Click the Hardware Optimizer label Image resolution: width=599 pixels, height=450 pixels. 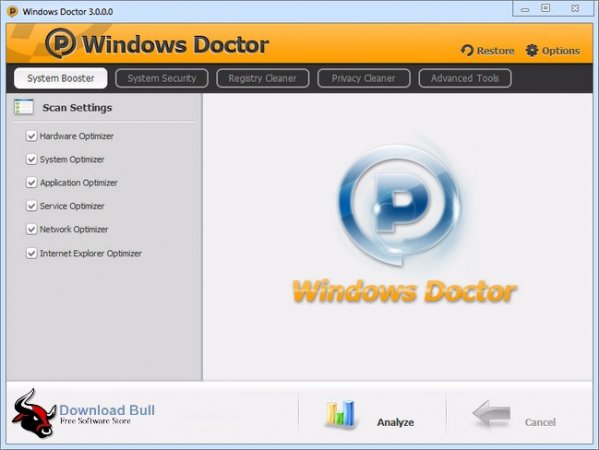pyautogui.click(x=76, y=136)
